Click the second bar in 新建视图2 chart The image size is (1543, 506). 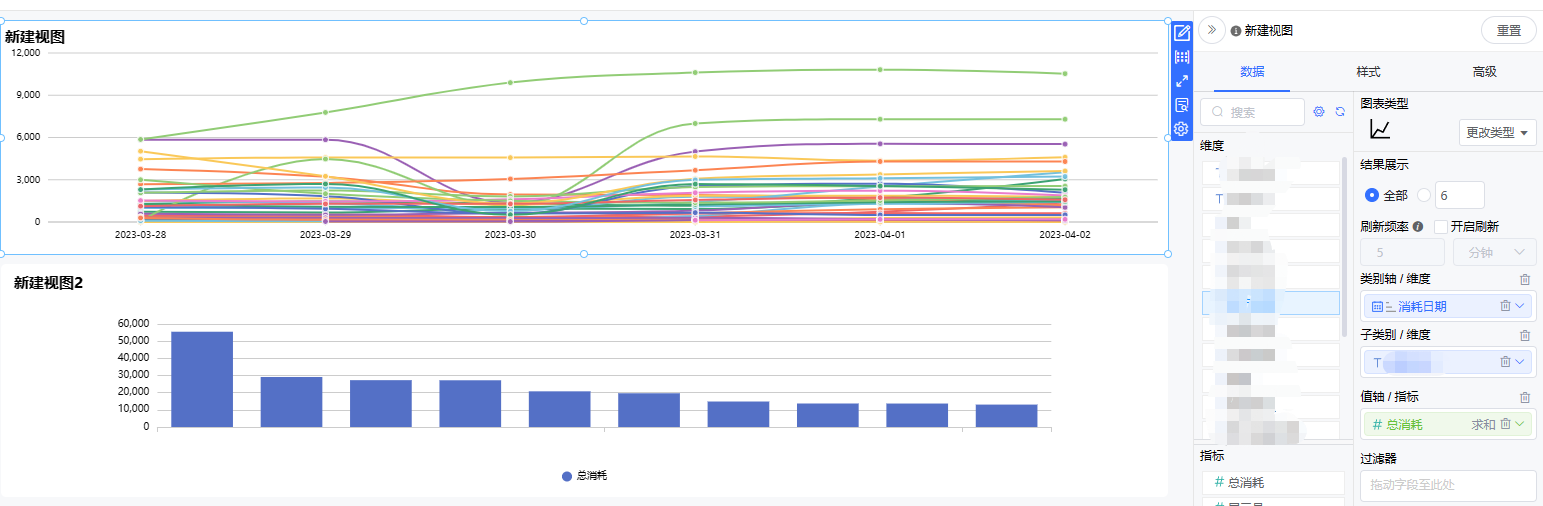tap(291, 402)
